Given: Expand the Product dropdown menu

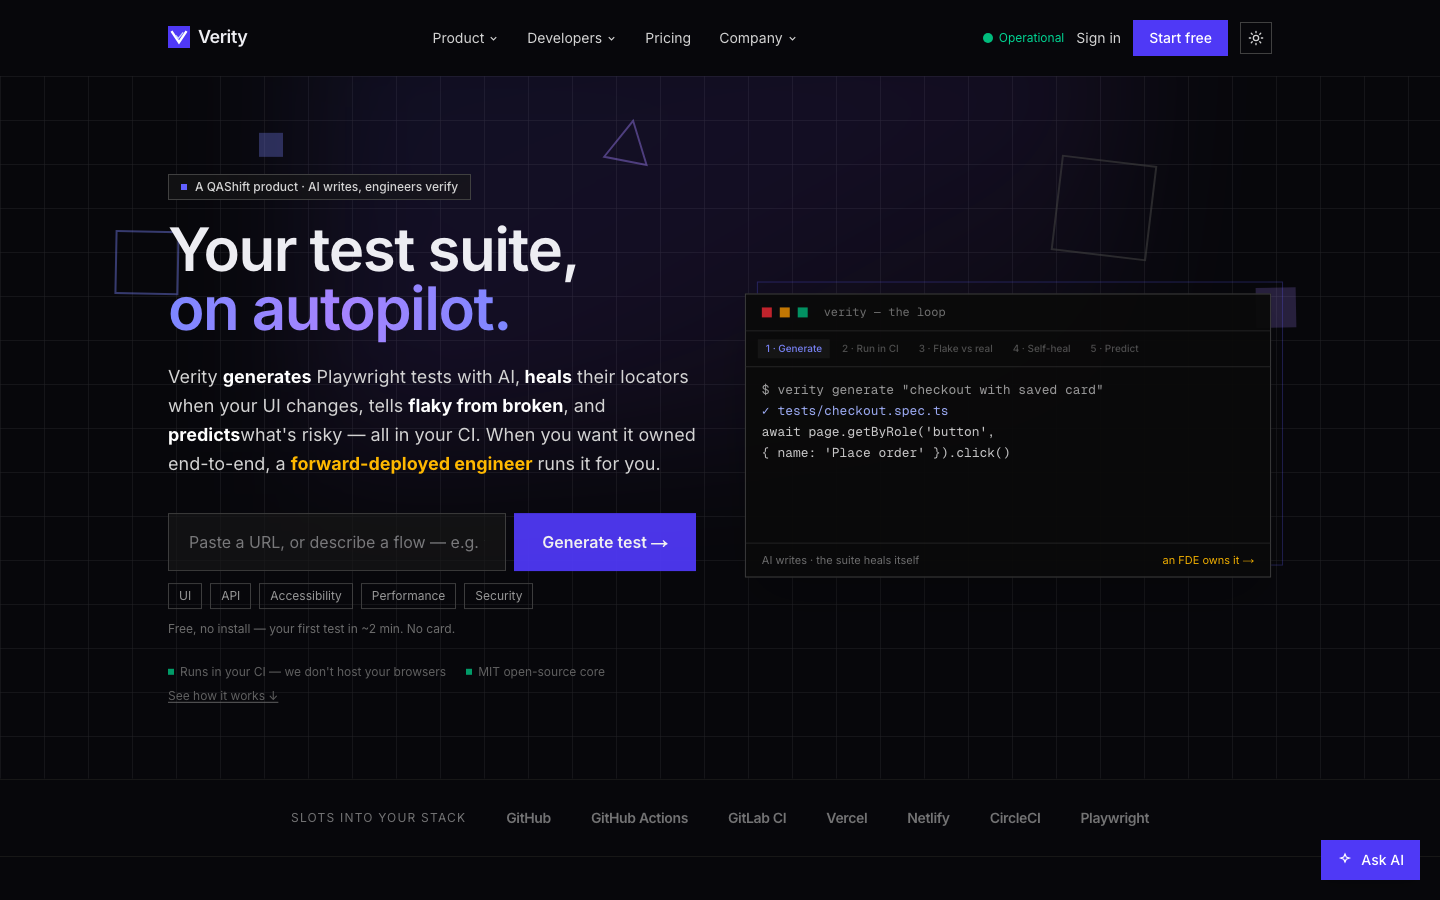Looking at the screenshot, I should pyautogui.click(x=465, y=38).
